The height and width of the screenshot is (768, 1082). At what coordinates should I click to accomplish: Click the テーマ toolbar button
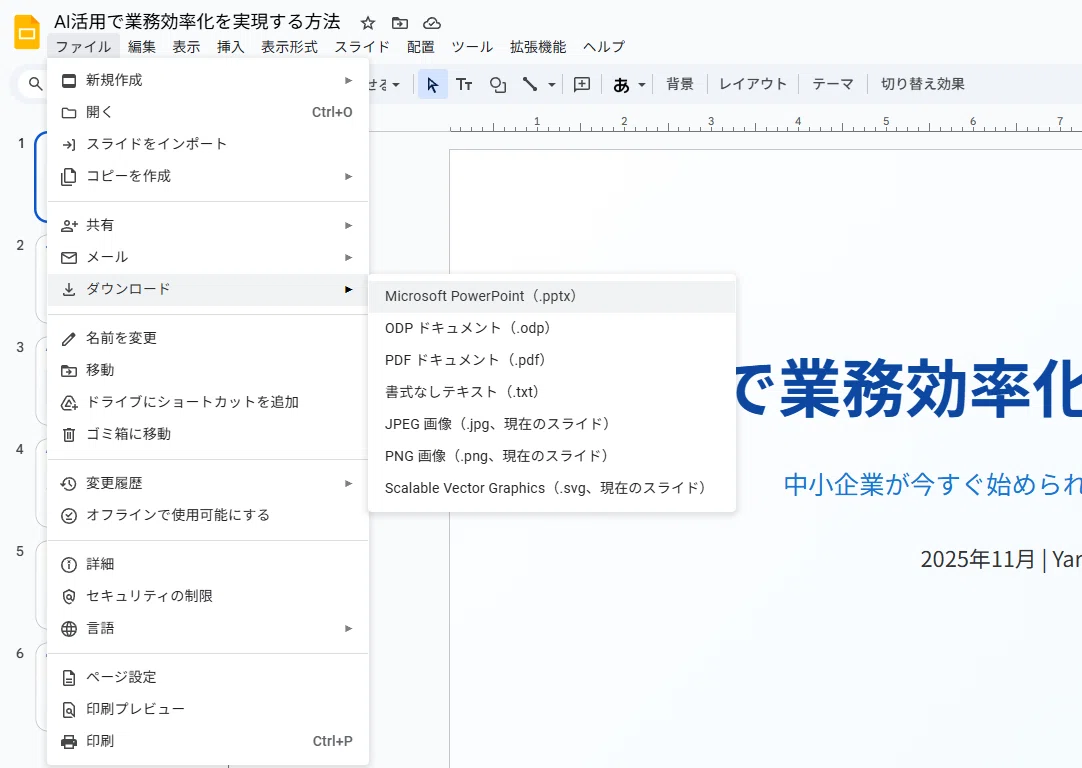click(x=833, y=84)
